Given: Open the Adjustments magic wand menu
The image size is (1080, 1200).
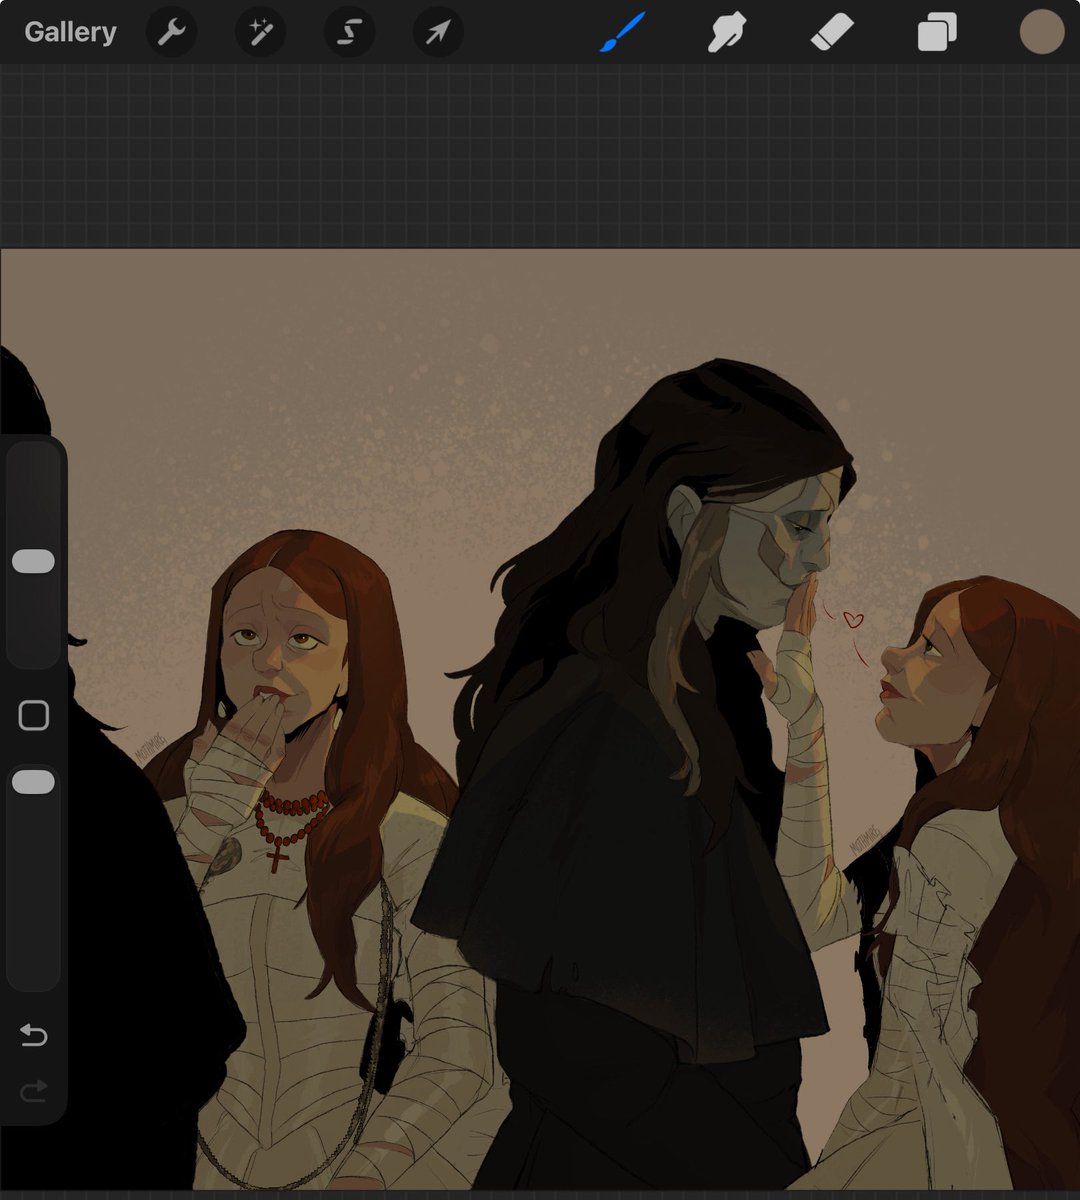Looking at the screenshot, I should point(260,32).
